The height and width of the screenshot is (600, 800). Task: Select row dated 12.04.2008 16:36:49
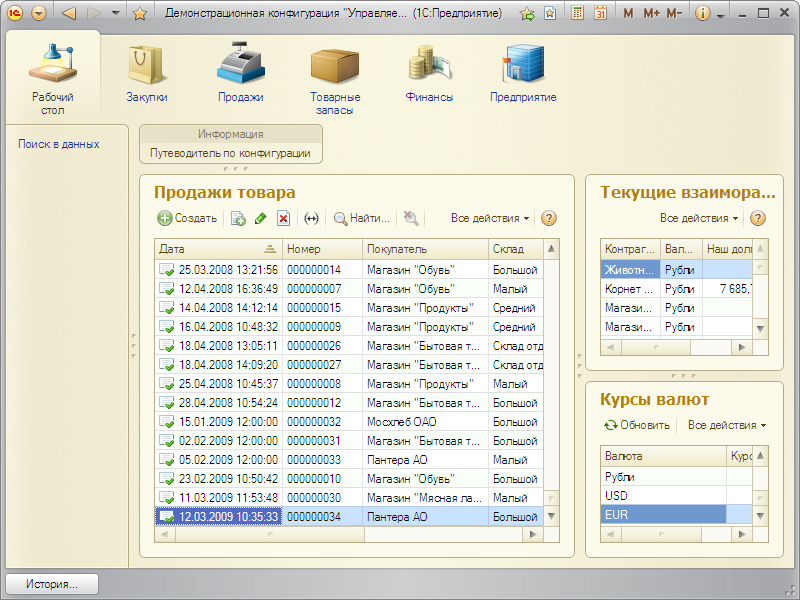tap(349, 289)
